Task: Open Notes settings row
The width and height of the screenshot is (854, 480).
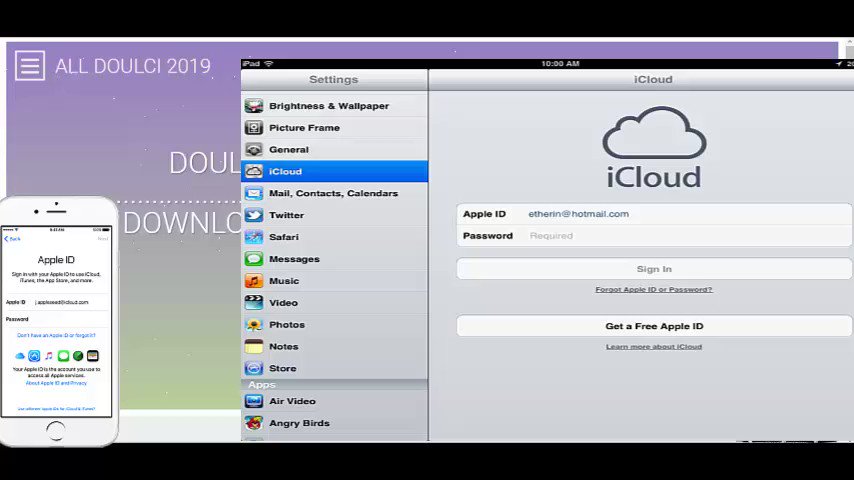Action: [334, 346]
